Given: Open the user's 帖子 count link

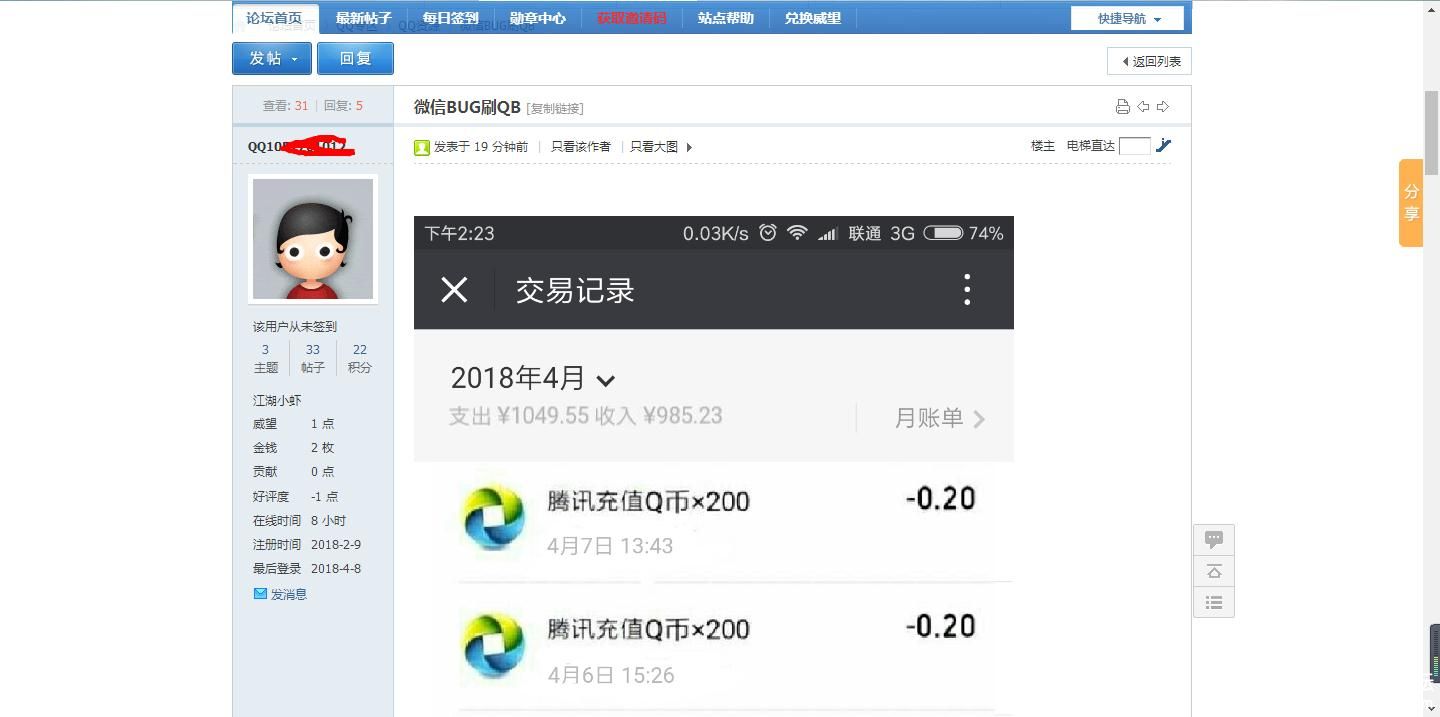Looking at the screenshot, I should [x=313, y=358].
